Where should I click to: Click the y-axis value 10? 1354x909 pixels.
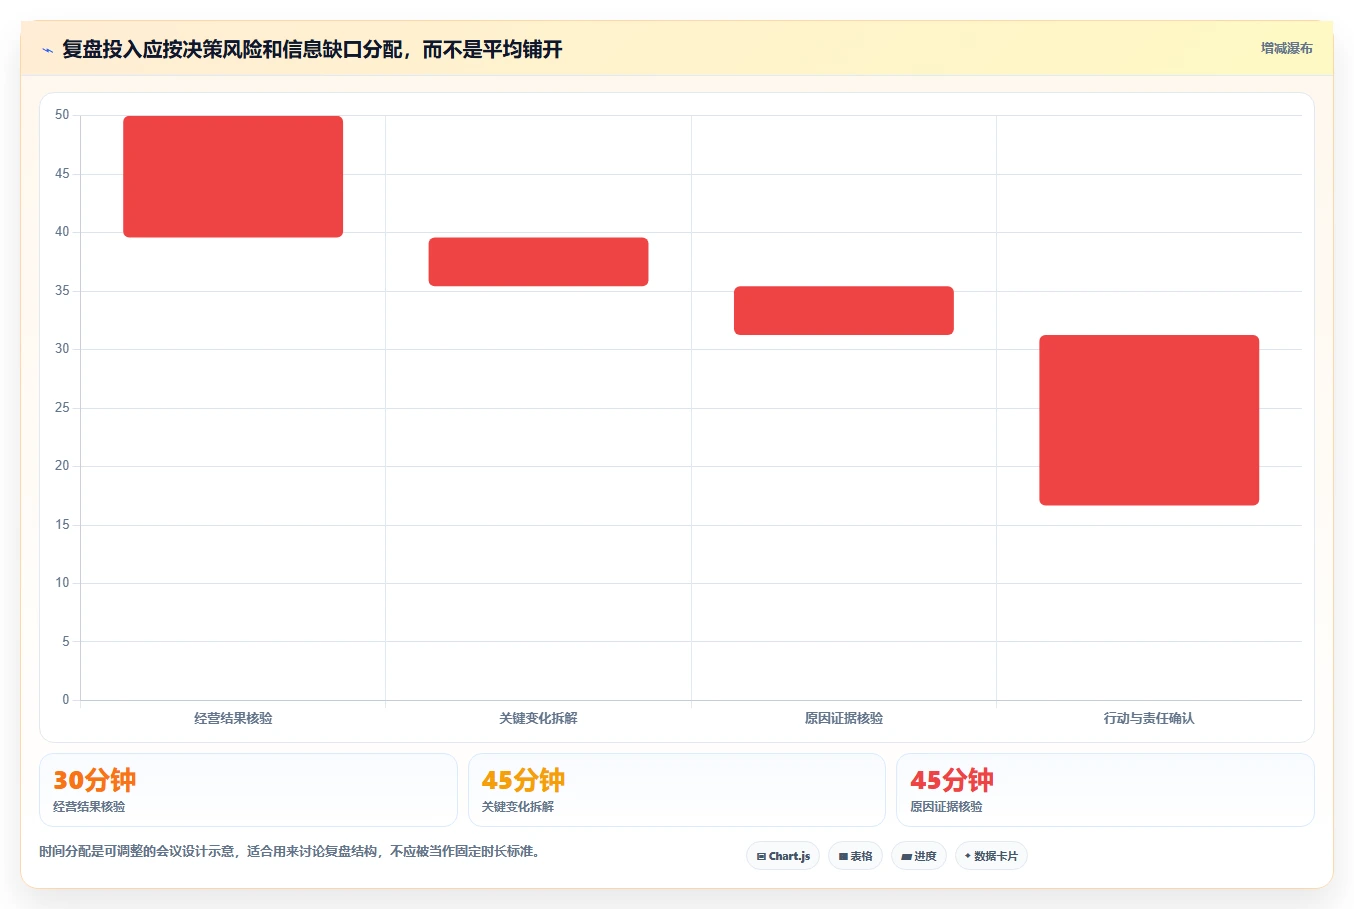pos(62,583)
